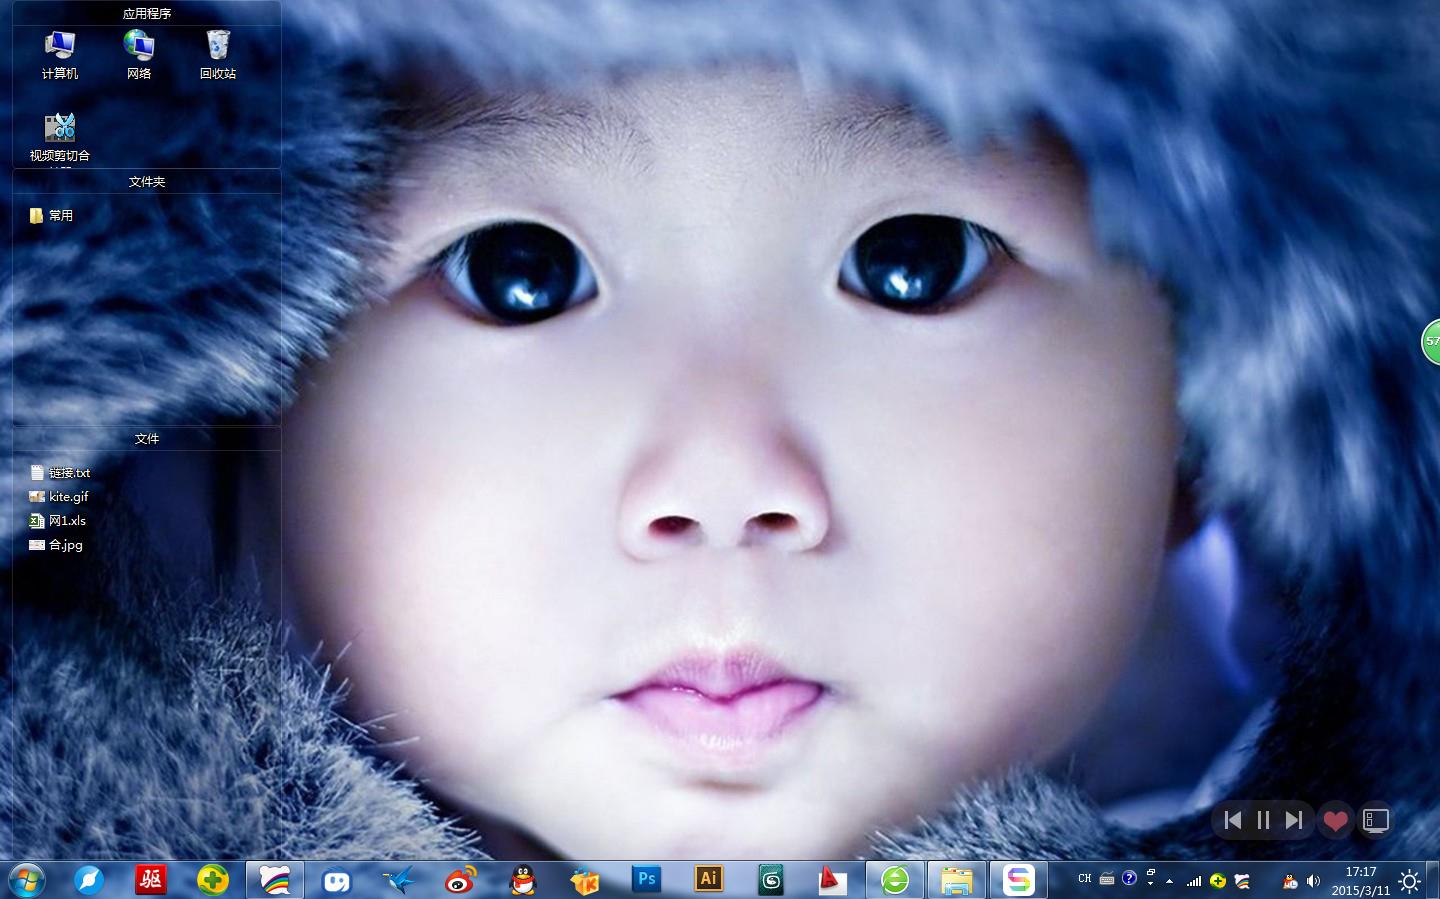Open the QQ penguin taskbar icon
This screenshot has height=899, width=1440.
pyautogui.click(x=523, y=880)
